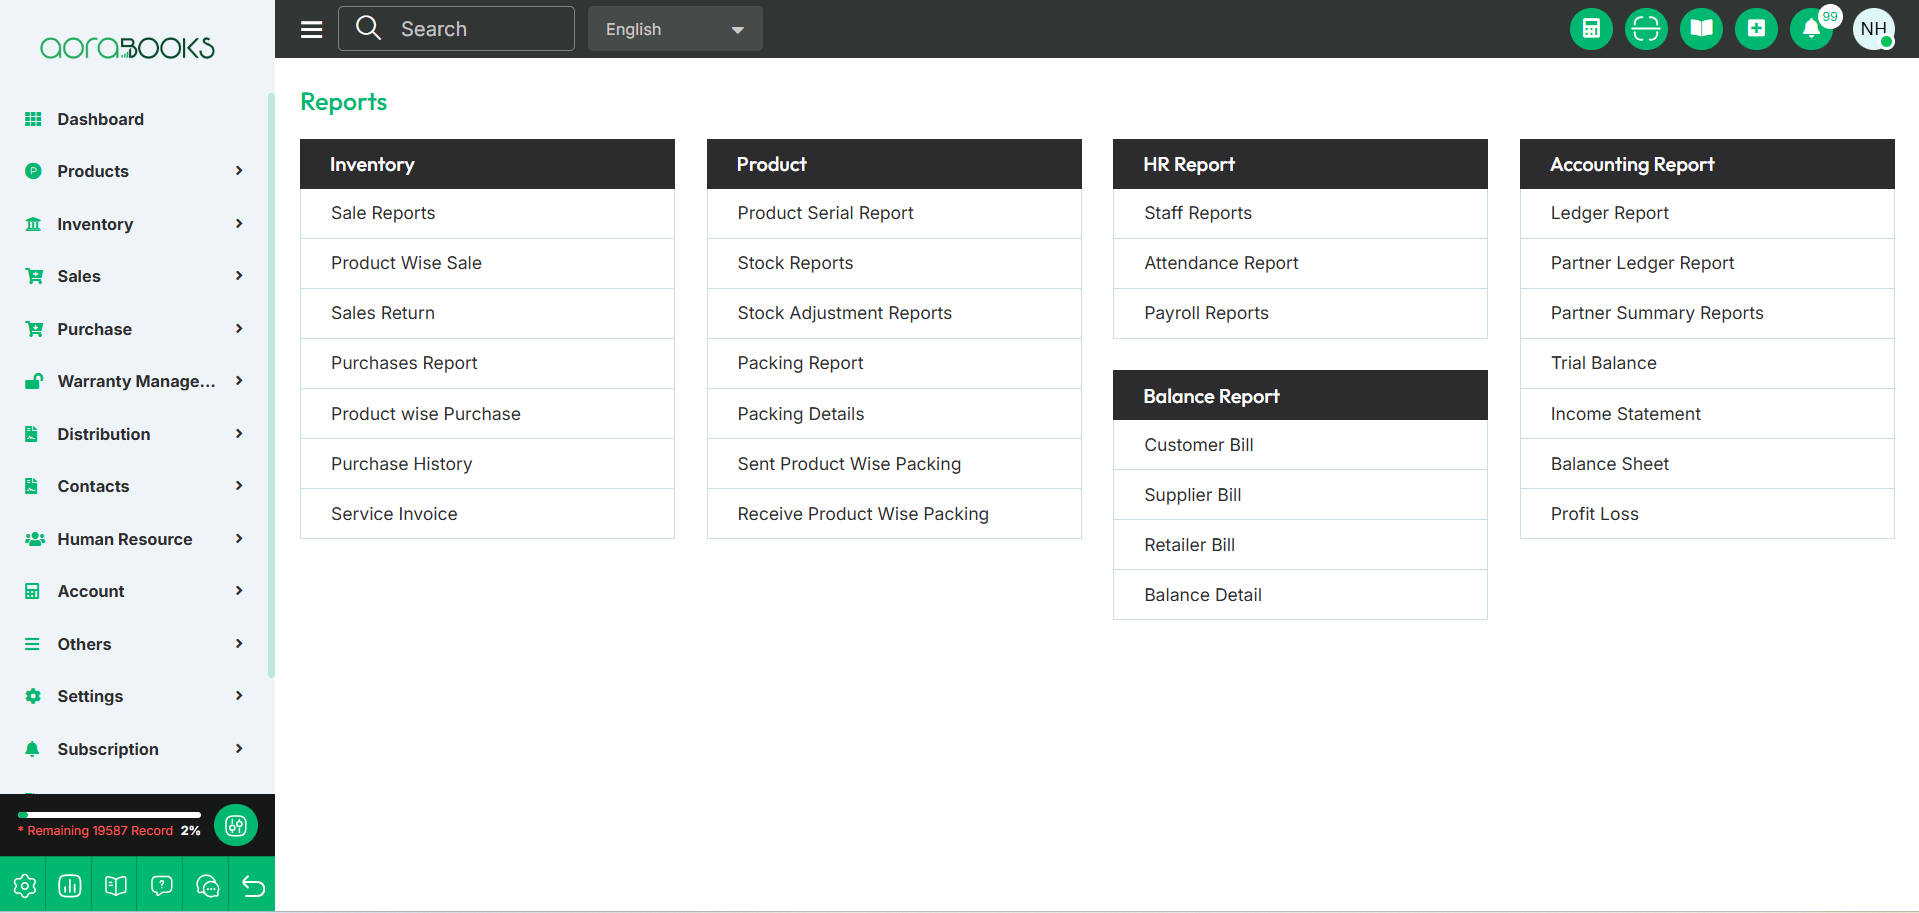1919x913 pixels.
Task: Open the Trial Balance report link
Action: (x=1603, y=363)
